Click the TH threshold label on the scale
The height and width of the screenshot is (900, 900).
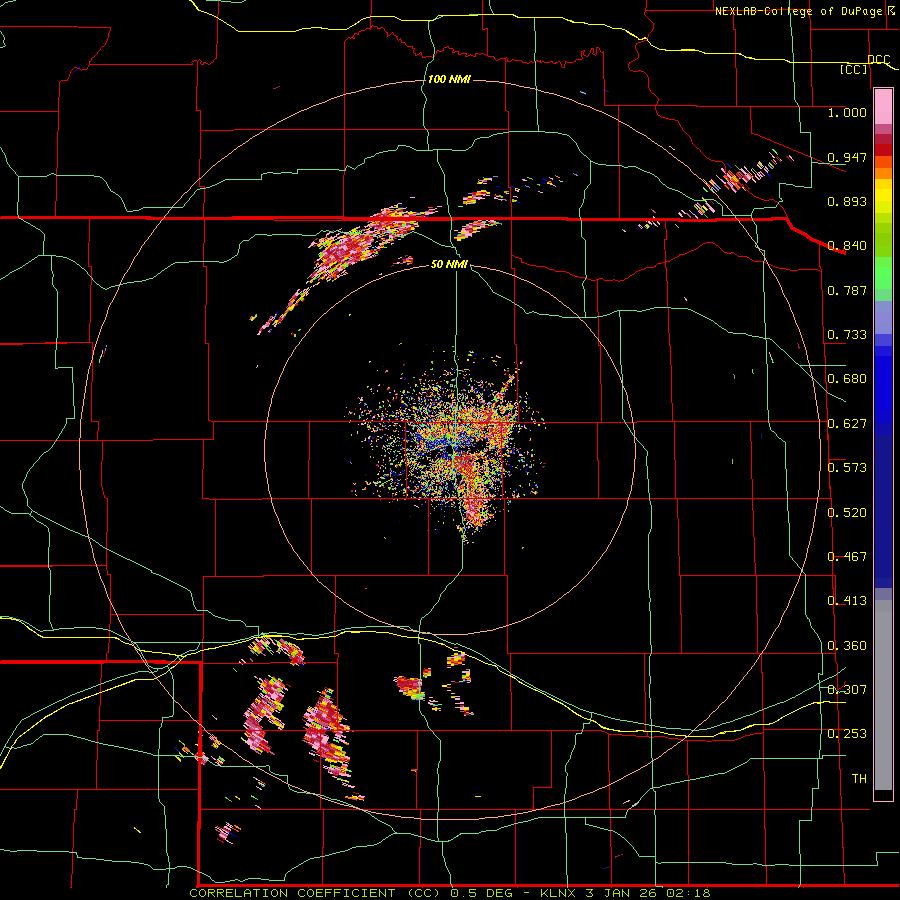[859, 779]
